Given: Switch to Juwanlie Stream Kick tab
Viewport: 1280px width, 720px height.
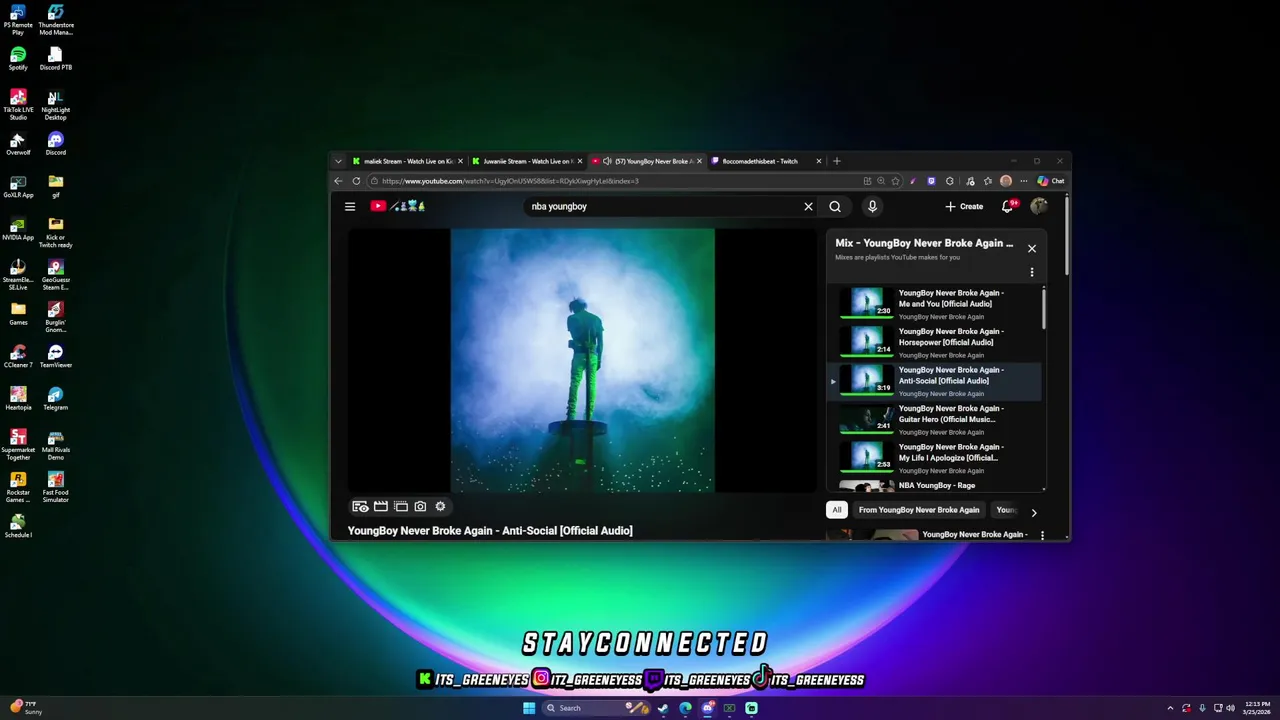Looking at the screenshot, I should (527, 161).
